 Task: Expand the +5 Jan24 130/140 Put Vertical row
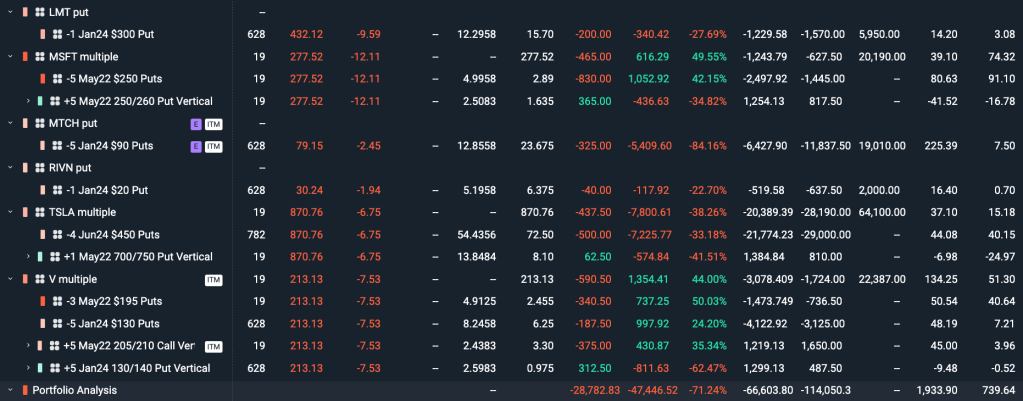pyautogui.click(x=28, y=368)
